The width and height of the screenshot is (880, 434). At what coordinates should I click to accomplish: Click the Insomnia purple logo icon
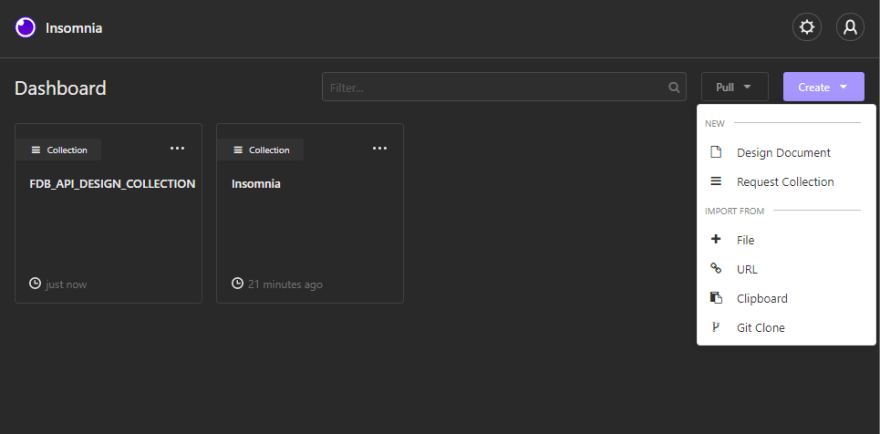click(25, 28)
